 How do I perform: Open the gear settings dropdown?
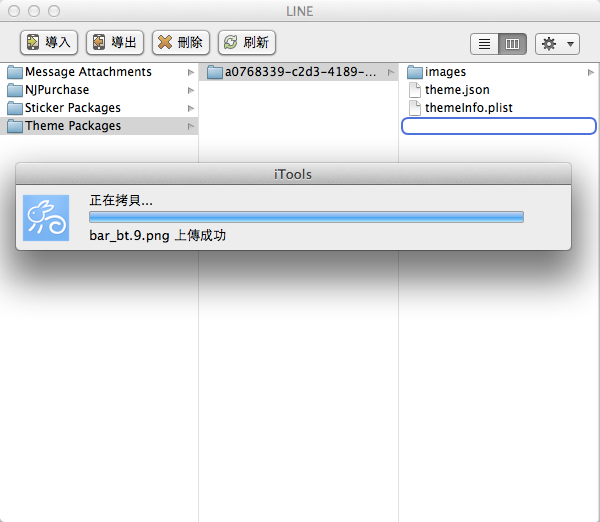(557, 44)
